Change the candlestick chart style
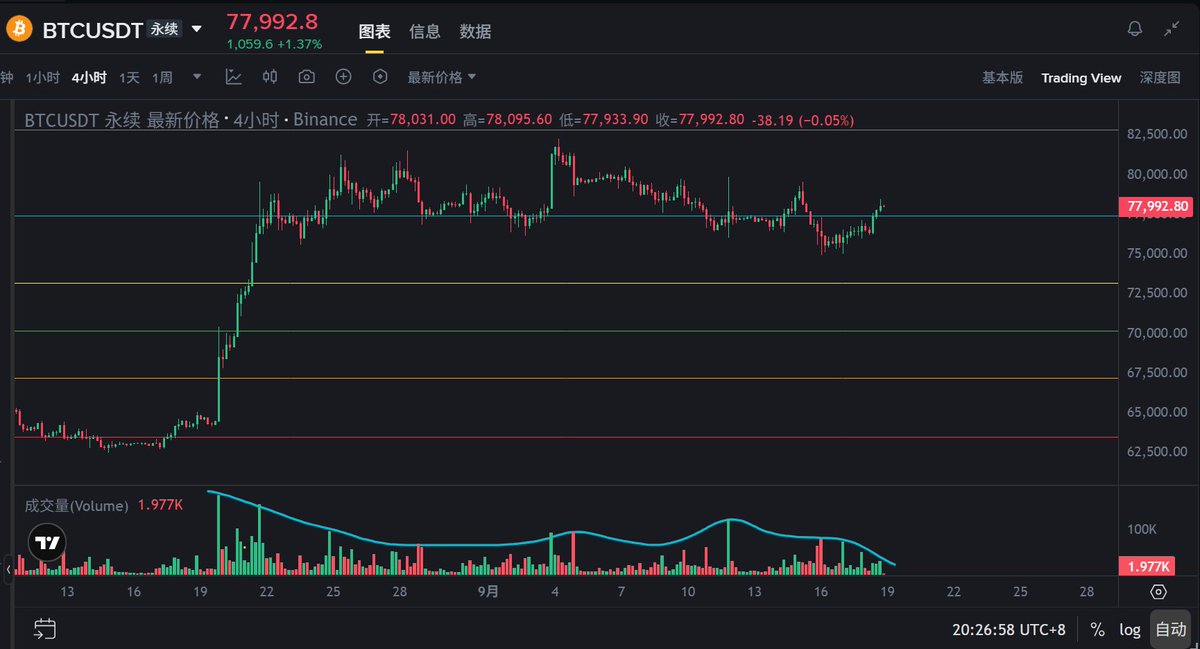Screen dimensions: 1200x649 270,77
